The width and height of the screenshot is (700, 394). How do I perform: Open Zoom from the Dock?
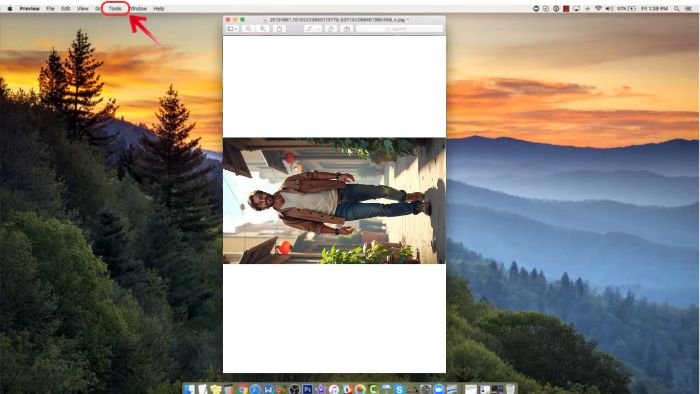pos(439,389)
